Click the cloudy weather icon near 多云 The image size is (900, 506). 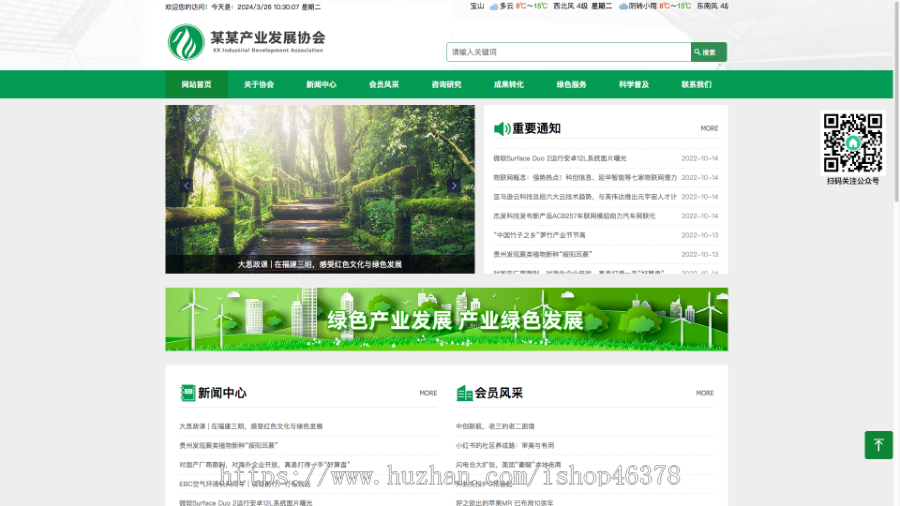[x=494, y=6]
